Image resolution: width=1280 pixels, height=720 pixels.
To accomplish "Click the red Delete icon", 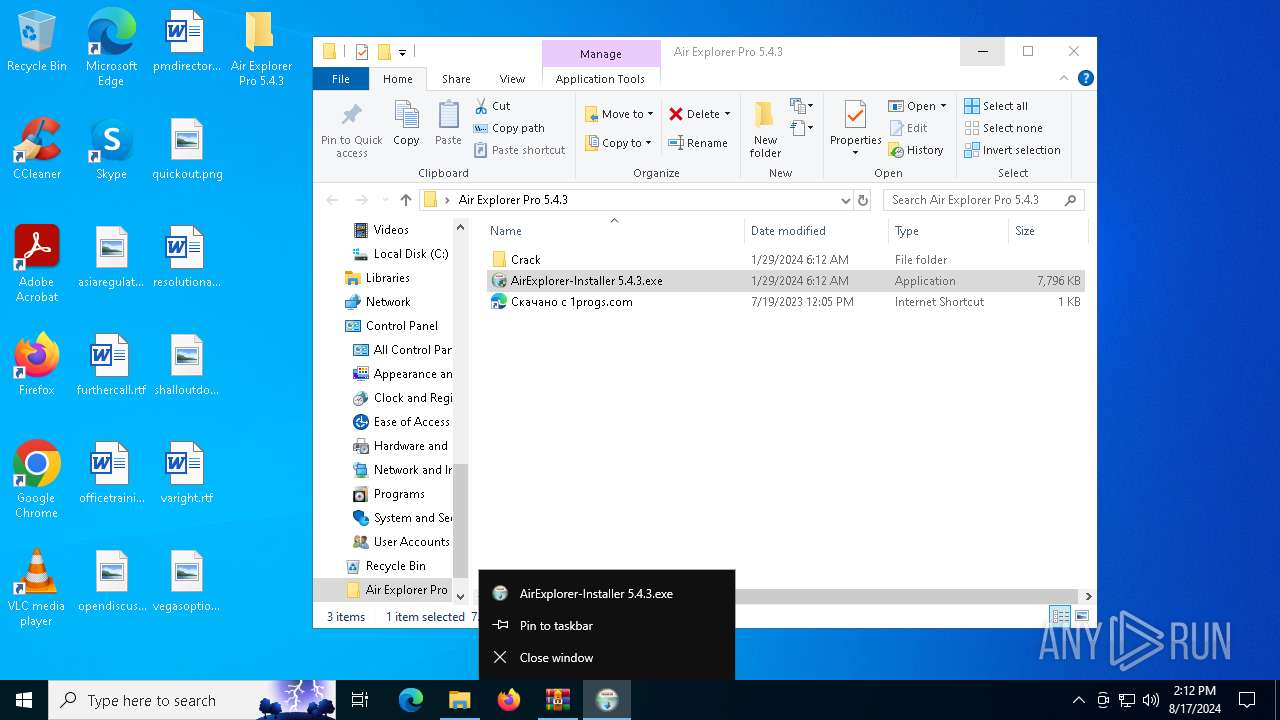I will coord(676,114).
